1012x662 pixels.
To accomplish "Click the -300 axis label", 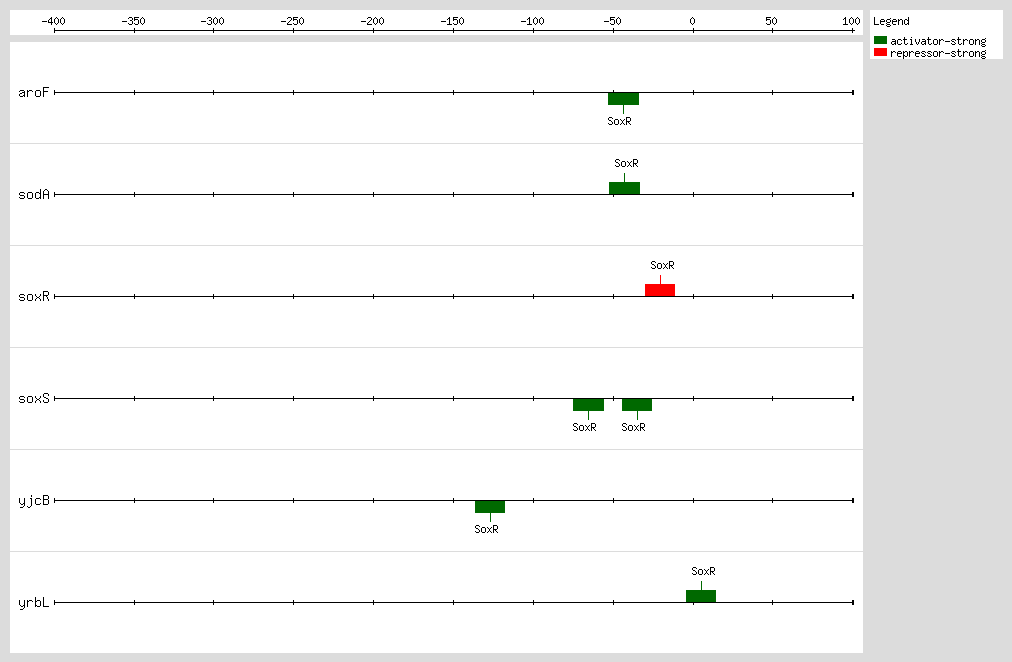I will pyautogui.click(x=212, y=21).
